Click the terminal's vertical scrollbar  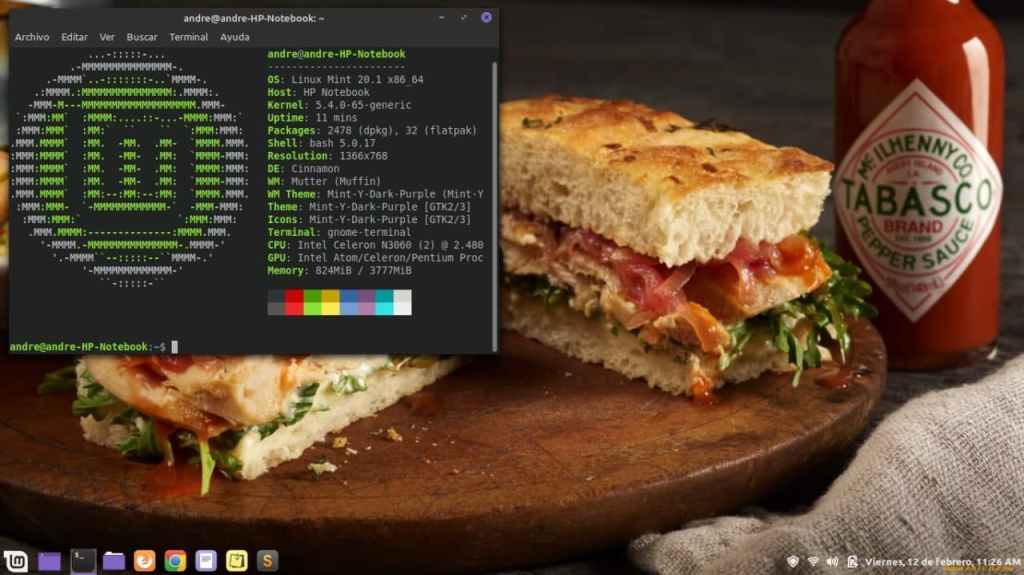pyautogui.click(x=494, y=200)
